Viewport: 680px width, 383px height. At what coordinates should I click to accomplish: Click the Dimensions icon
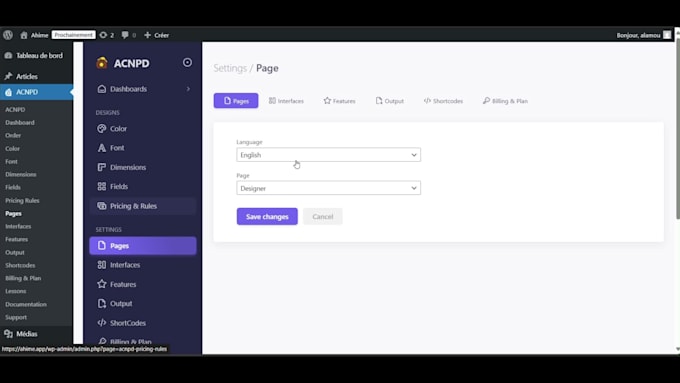coord(102,167)
